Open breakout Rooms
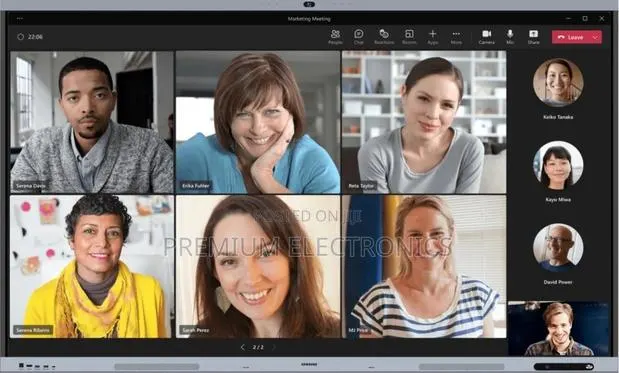 (x=409, y=37)
